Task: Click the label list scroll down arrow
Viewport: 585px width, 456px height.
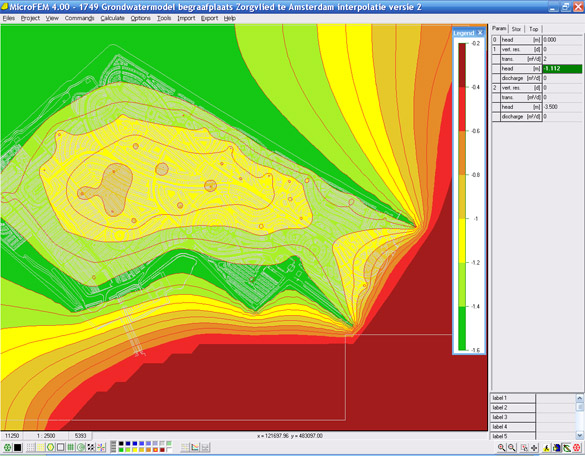Action: pyautogui.click(x=579, y=435)
